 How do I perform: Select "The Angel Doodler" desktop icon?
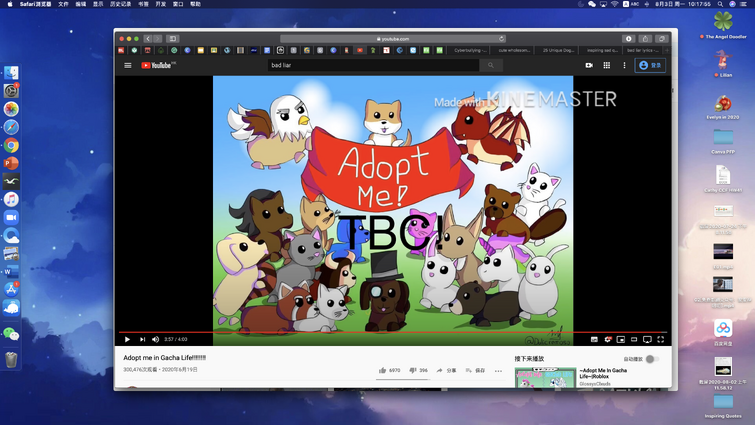[x=723, y=25]
